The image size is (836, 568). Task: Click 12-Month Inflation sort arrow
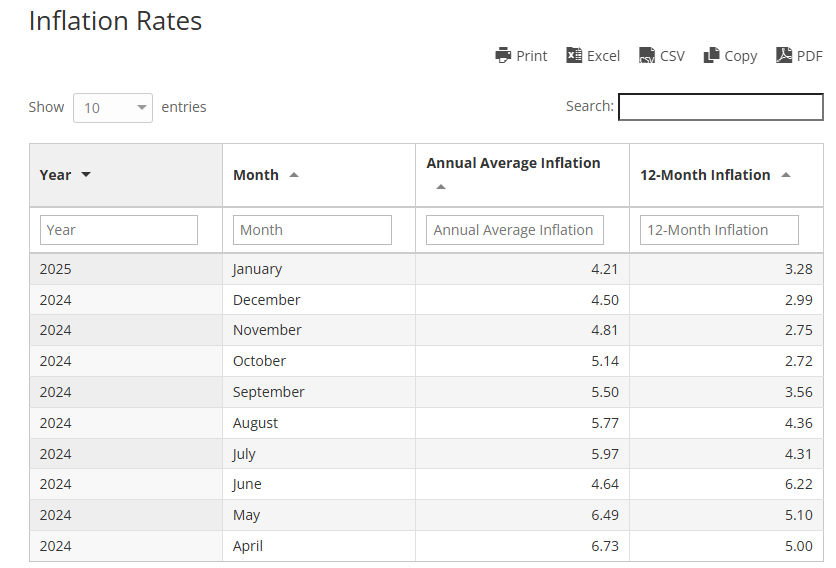tap(785, 175)
